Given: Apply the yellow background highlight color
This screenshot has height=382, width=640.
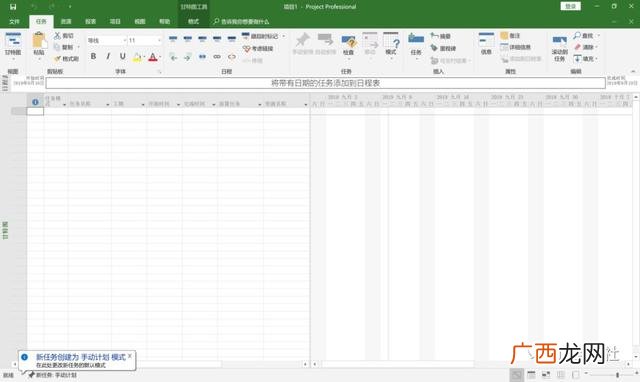Looking at the screenshot, I should 137,57.
